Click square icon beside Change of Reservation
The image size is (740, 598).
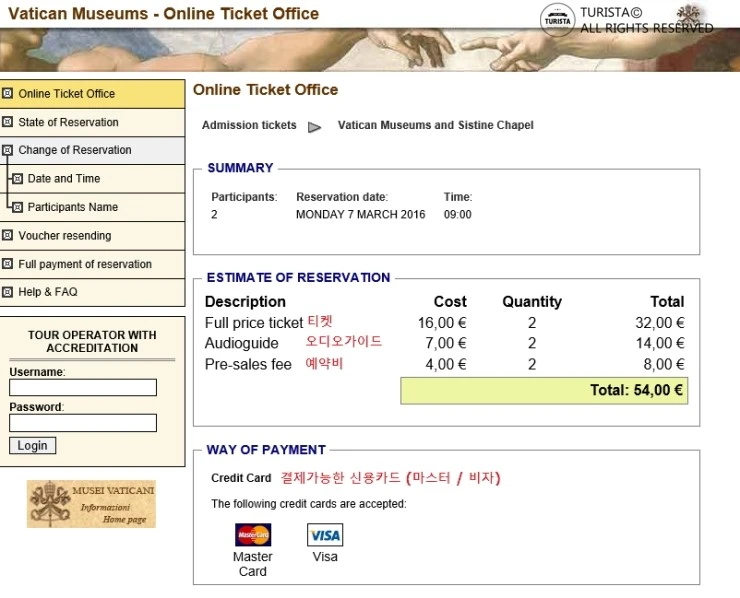[7, 151]
